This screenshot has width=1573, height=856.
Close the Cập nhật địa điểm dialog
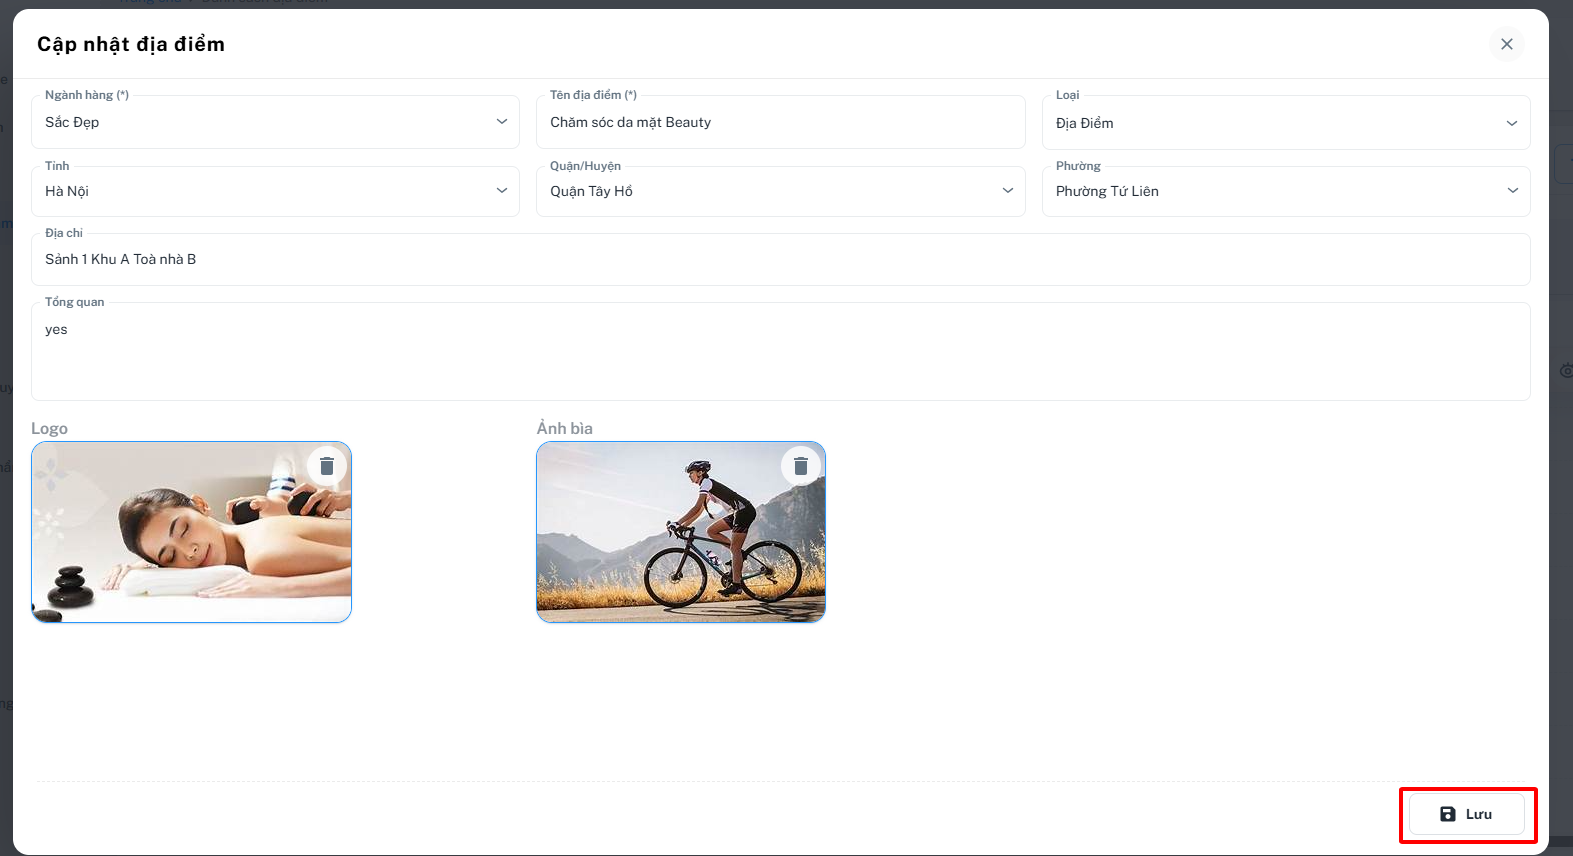click(1507, 44)
